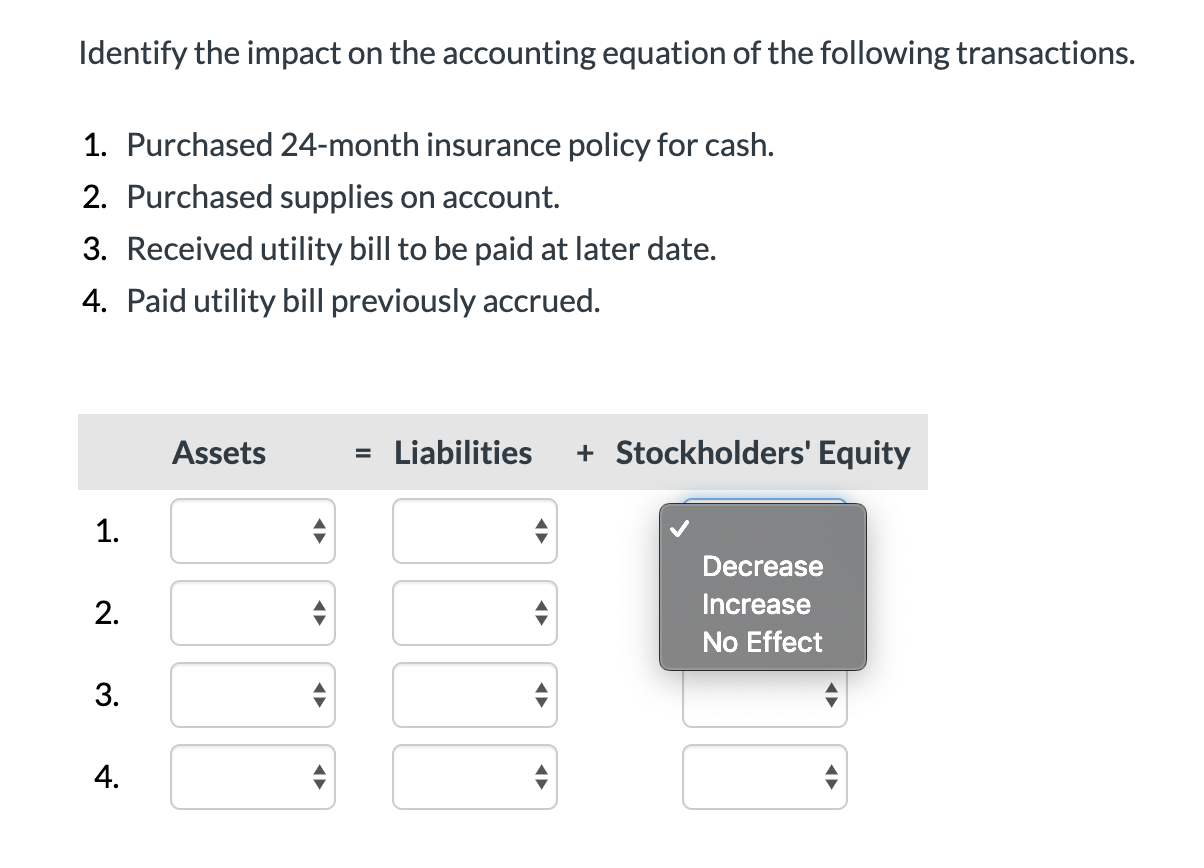Open the Assets dropdown for transaction 2
The image size is (1204, 868).
tap(252, 613)
